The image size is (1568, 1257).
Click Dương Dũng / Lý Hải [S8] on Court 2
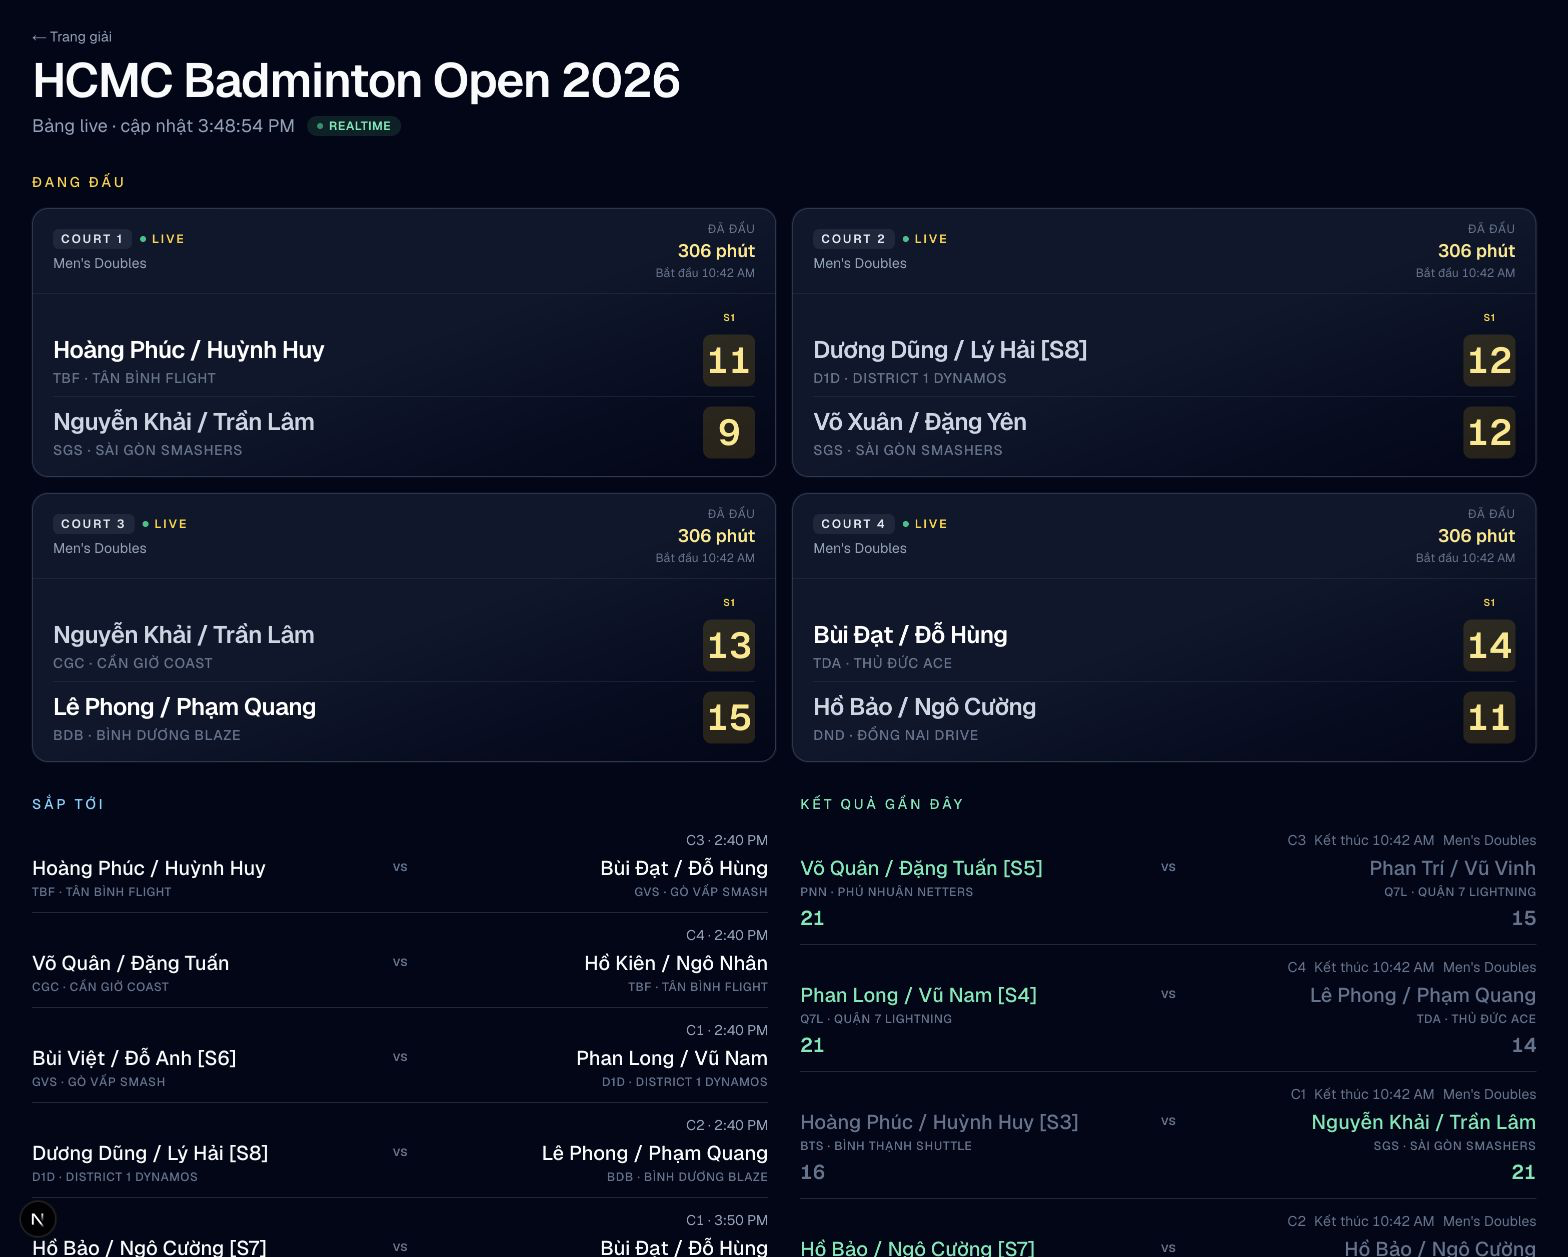pos(950,350)
